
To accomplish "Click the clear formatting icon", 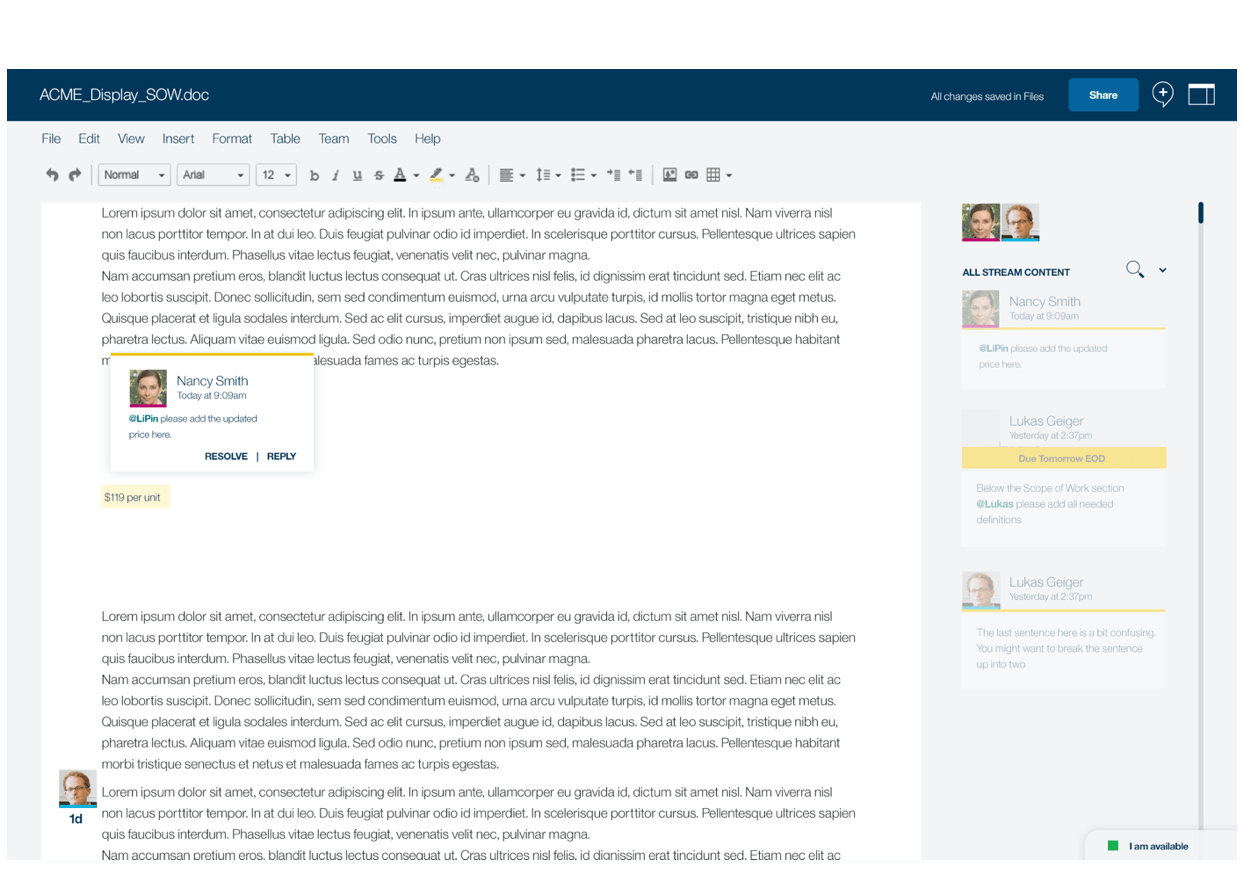I will [472, 175].
